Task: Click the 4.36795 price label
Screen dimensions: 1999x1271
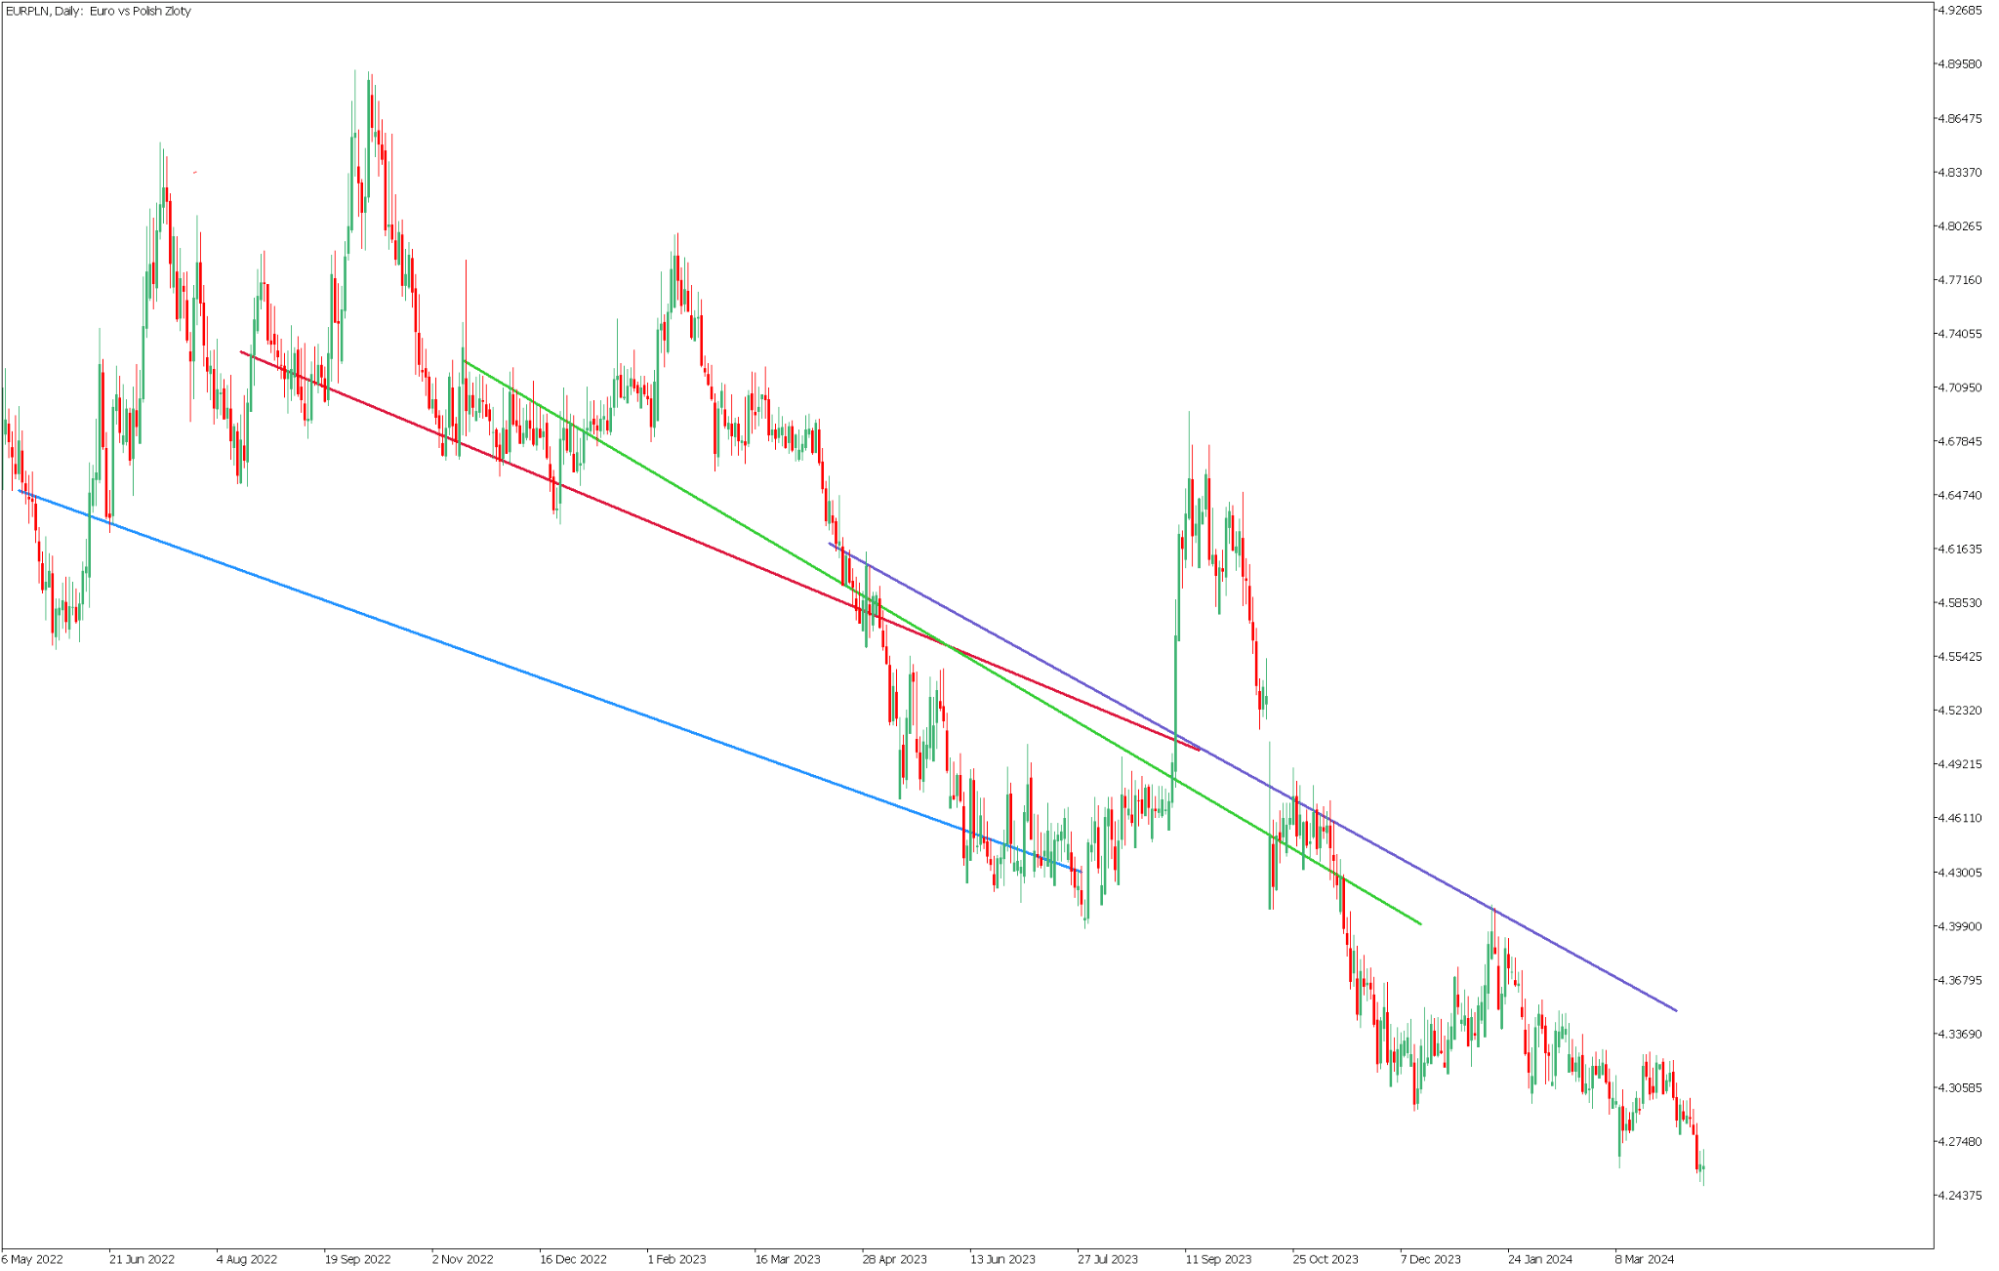Action: click(1959, 980)
